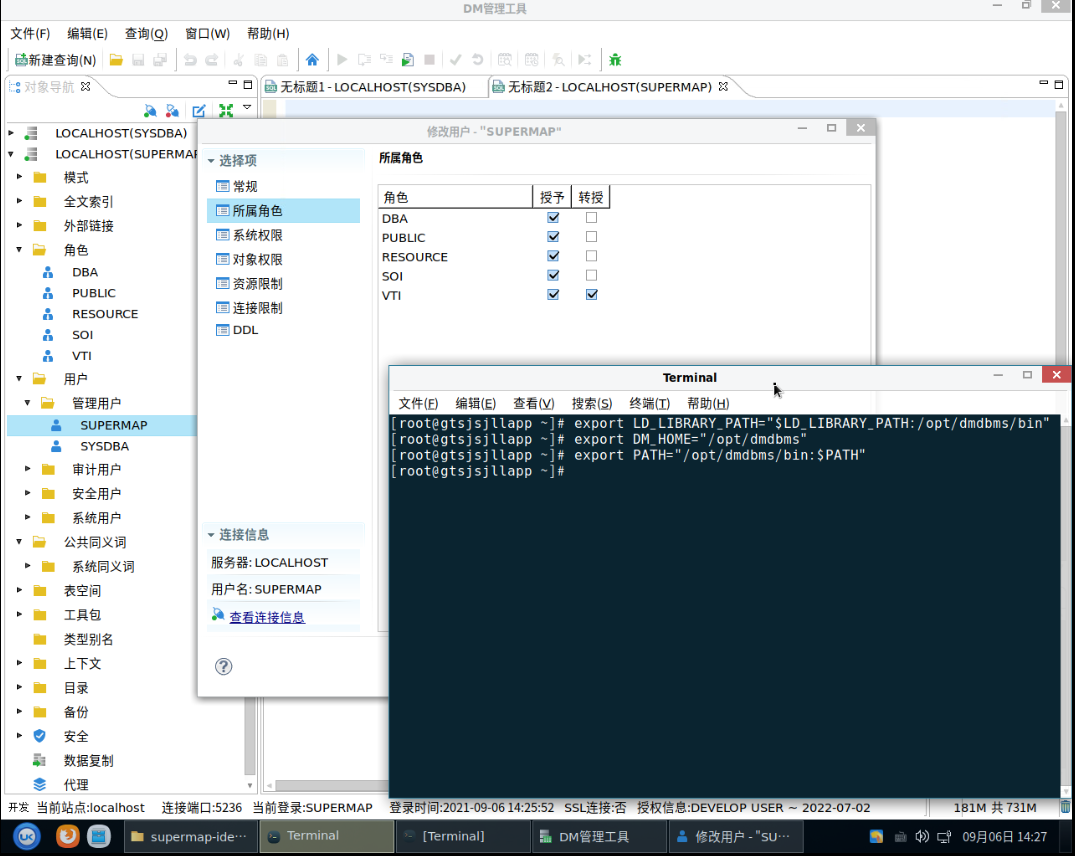Open the UK start menu icon in taskbar
This screenshot has height=856, width=1075.
(27, 837)
